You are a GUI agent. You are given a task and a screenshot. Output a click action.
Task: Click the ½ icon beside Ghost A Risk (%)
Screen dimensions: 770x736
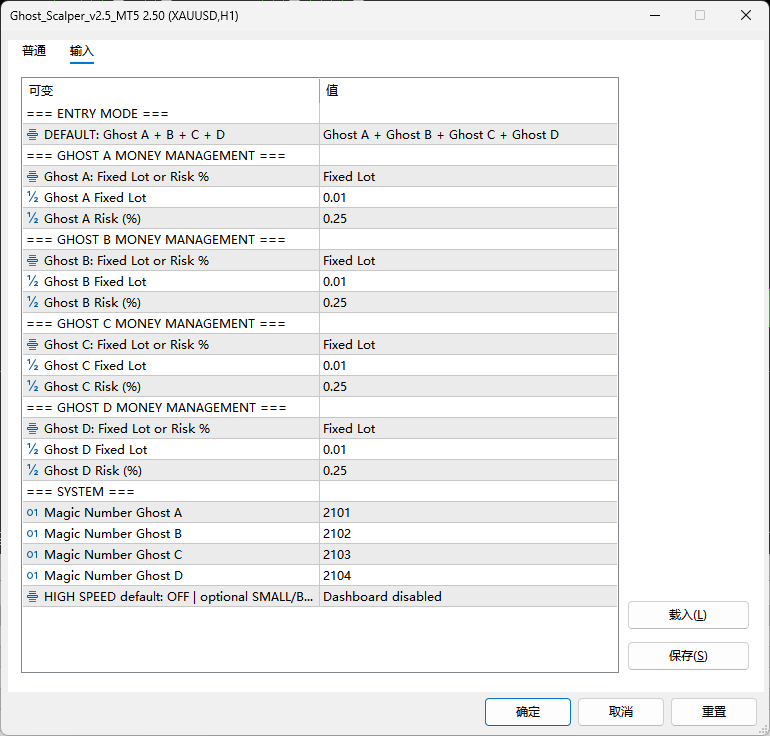click(32, 218)
